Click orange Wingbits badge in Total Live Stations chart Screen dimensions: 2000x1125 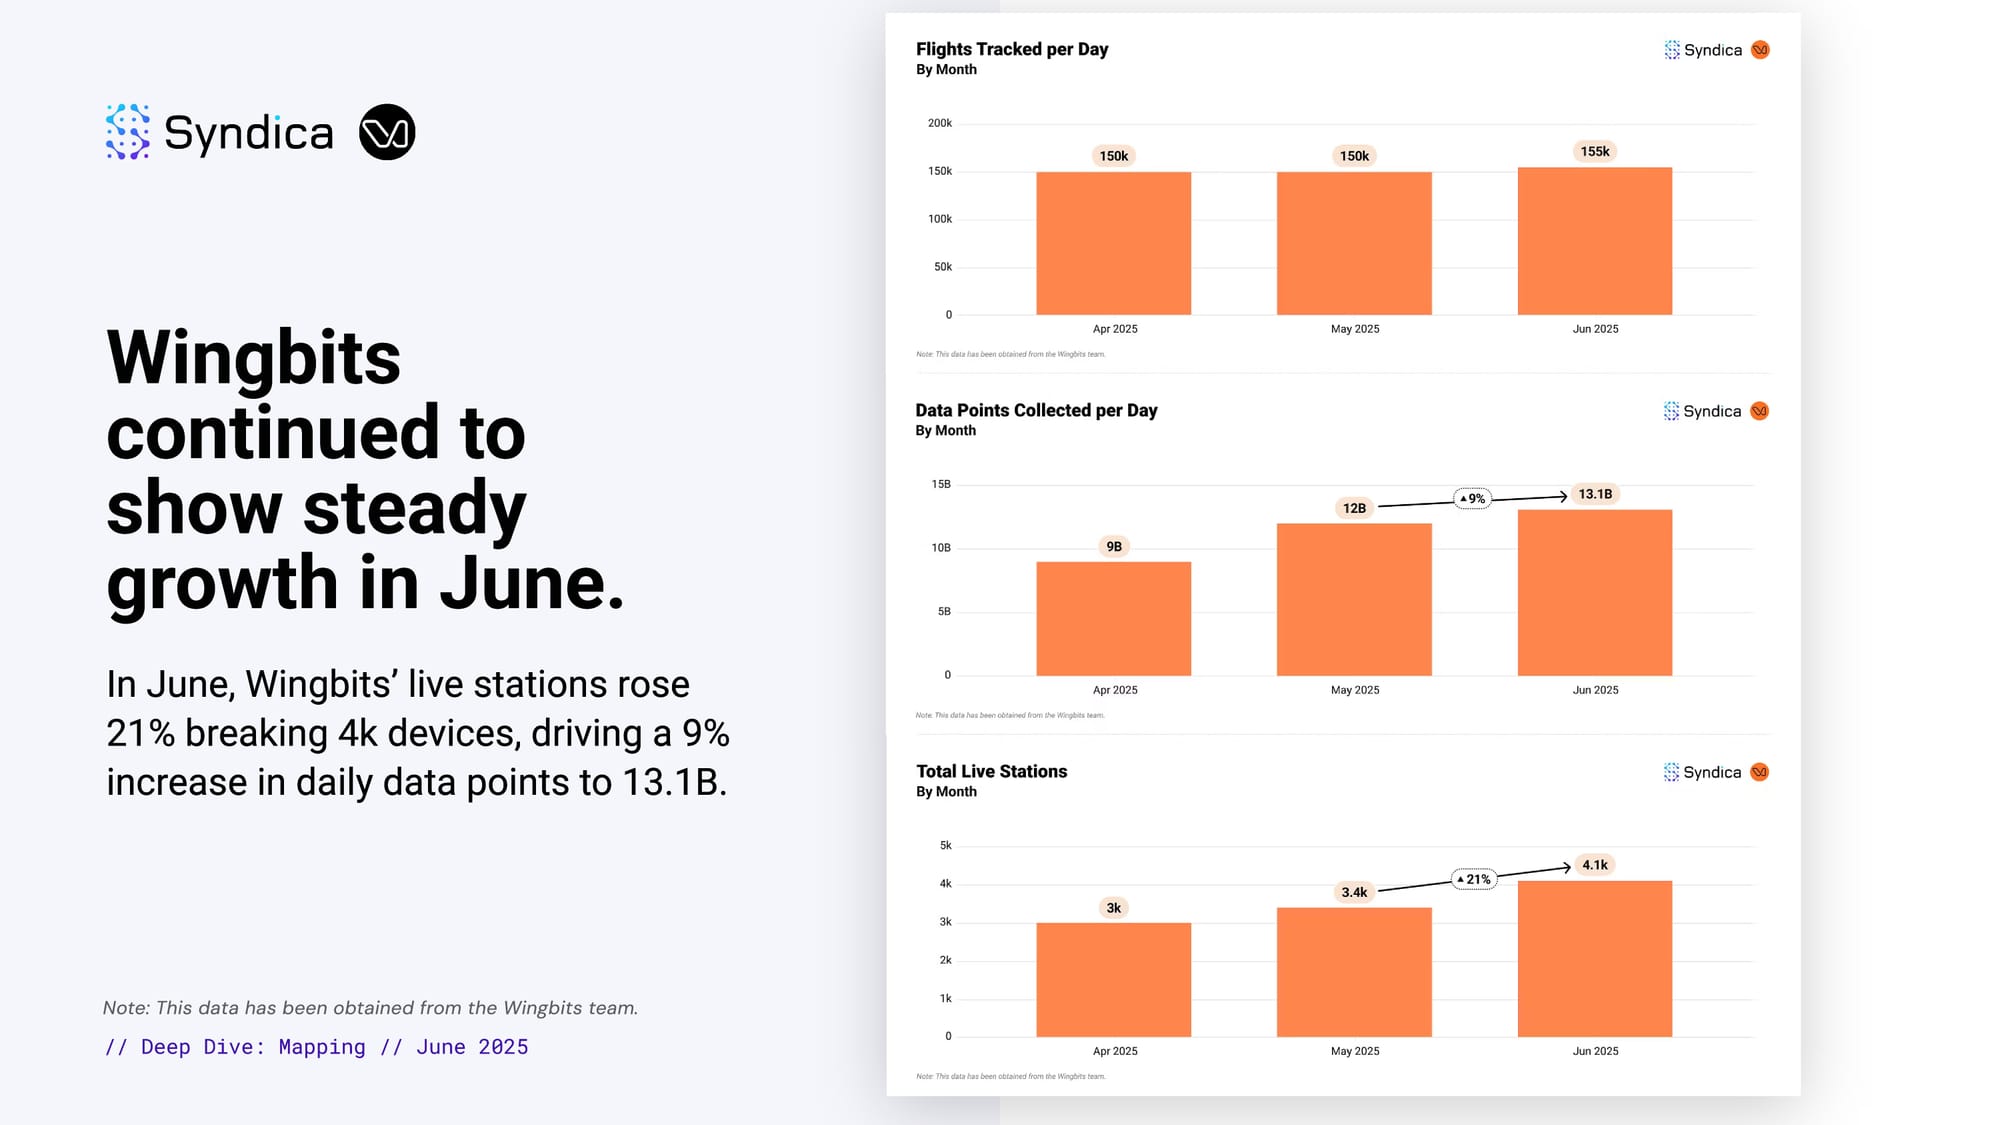coord(1760,772)
